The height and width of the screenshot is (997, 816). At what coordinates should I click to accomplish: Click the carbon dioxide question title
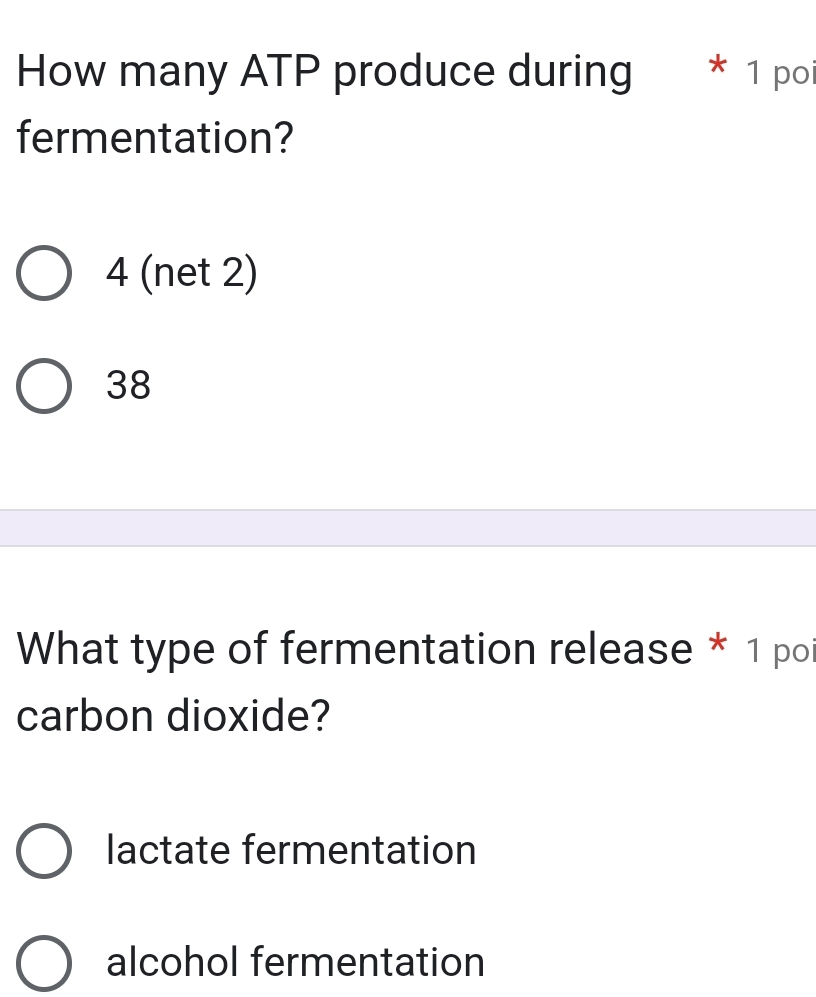coord(350,680)
